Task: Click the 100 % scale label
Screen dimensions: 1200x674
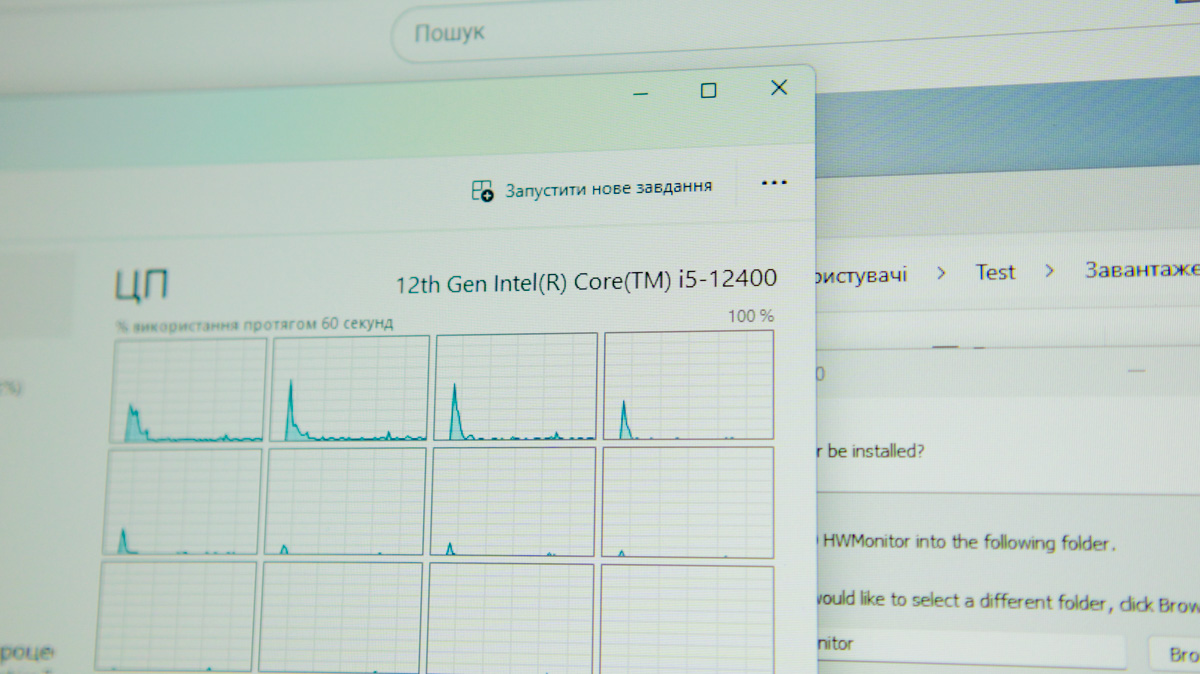Action: [750, 316]
